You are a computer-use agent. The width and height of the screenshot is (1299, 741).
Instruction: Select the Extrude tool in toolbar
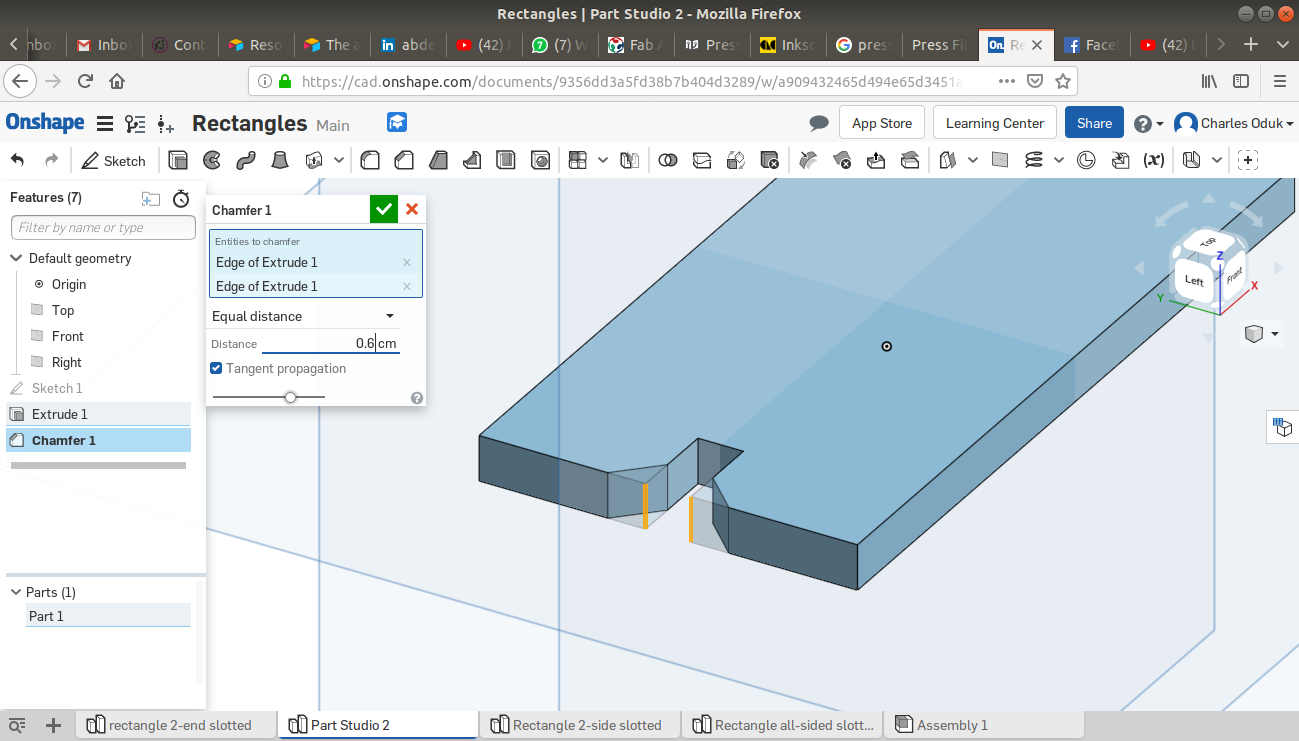(178, 160)
